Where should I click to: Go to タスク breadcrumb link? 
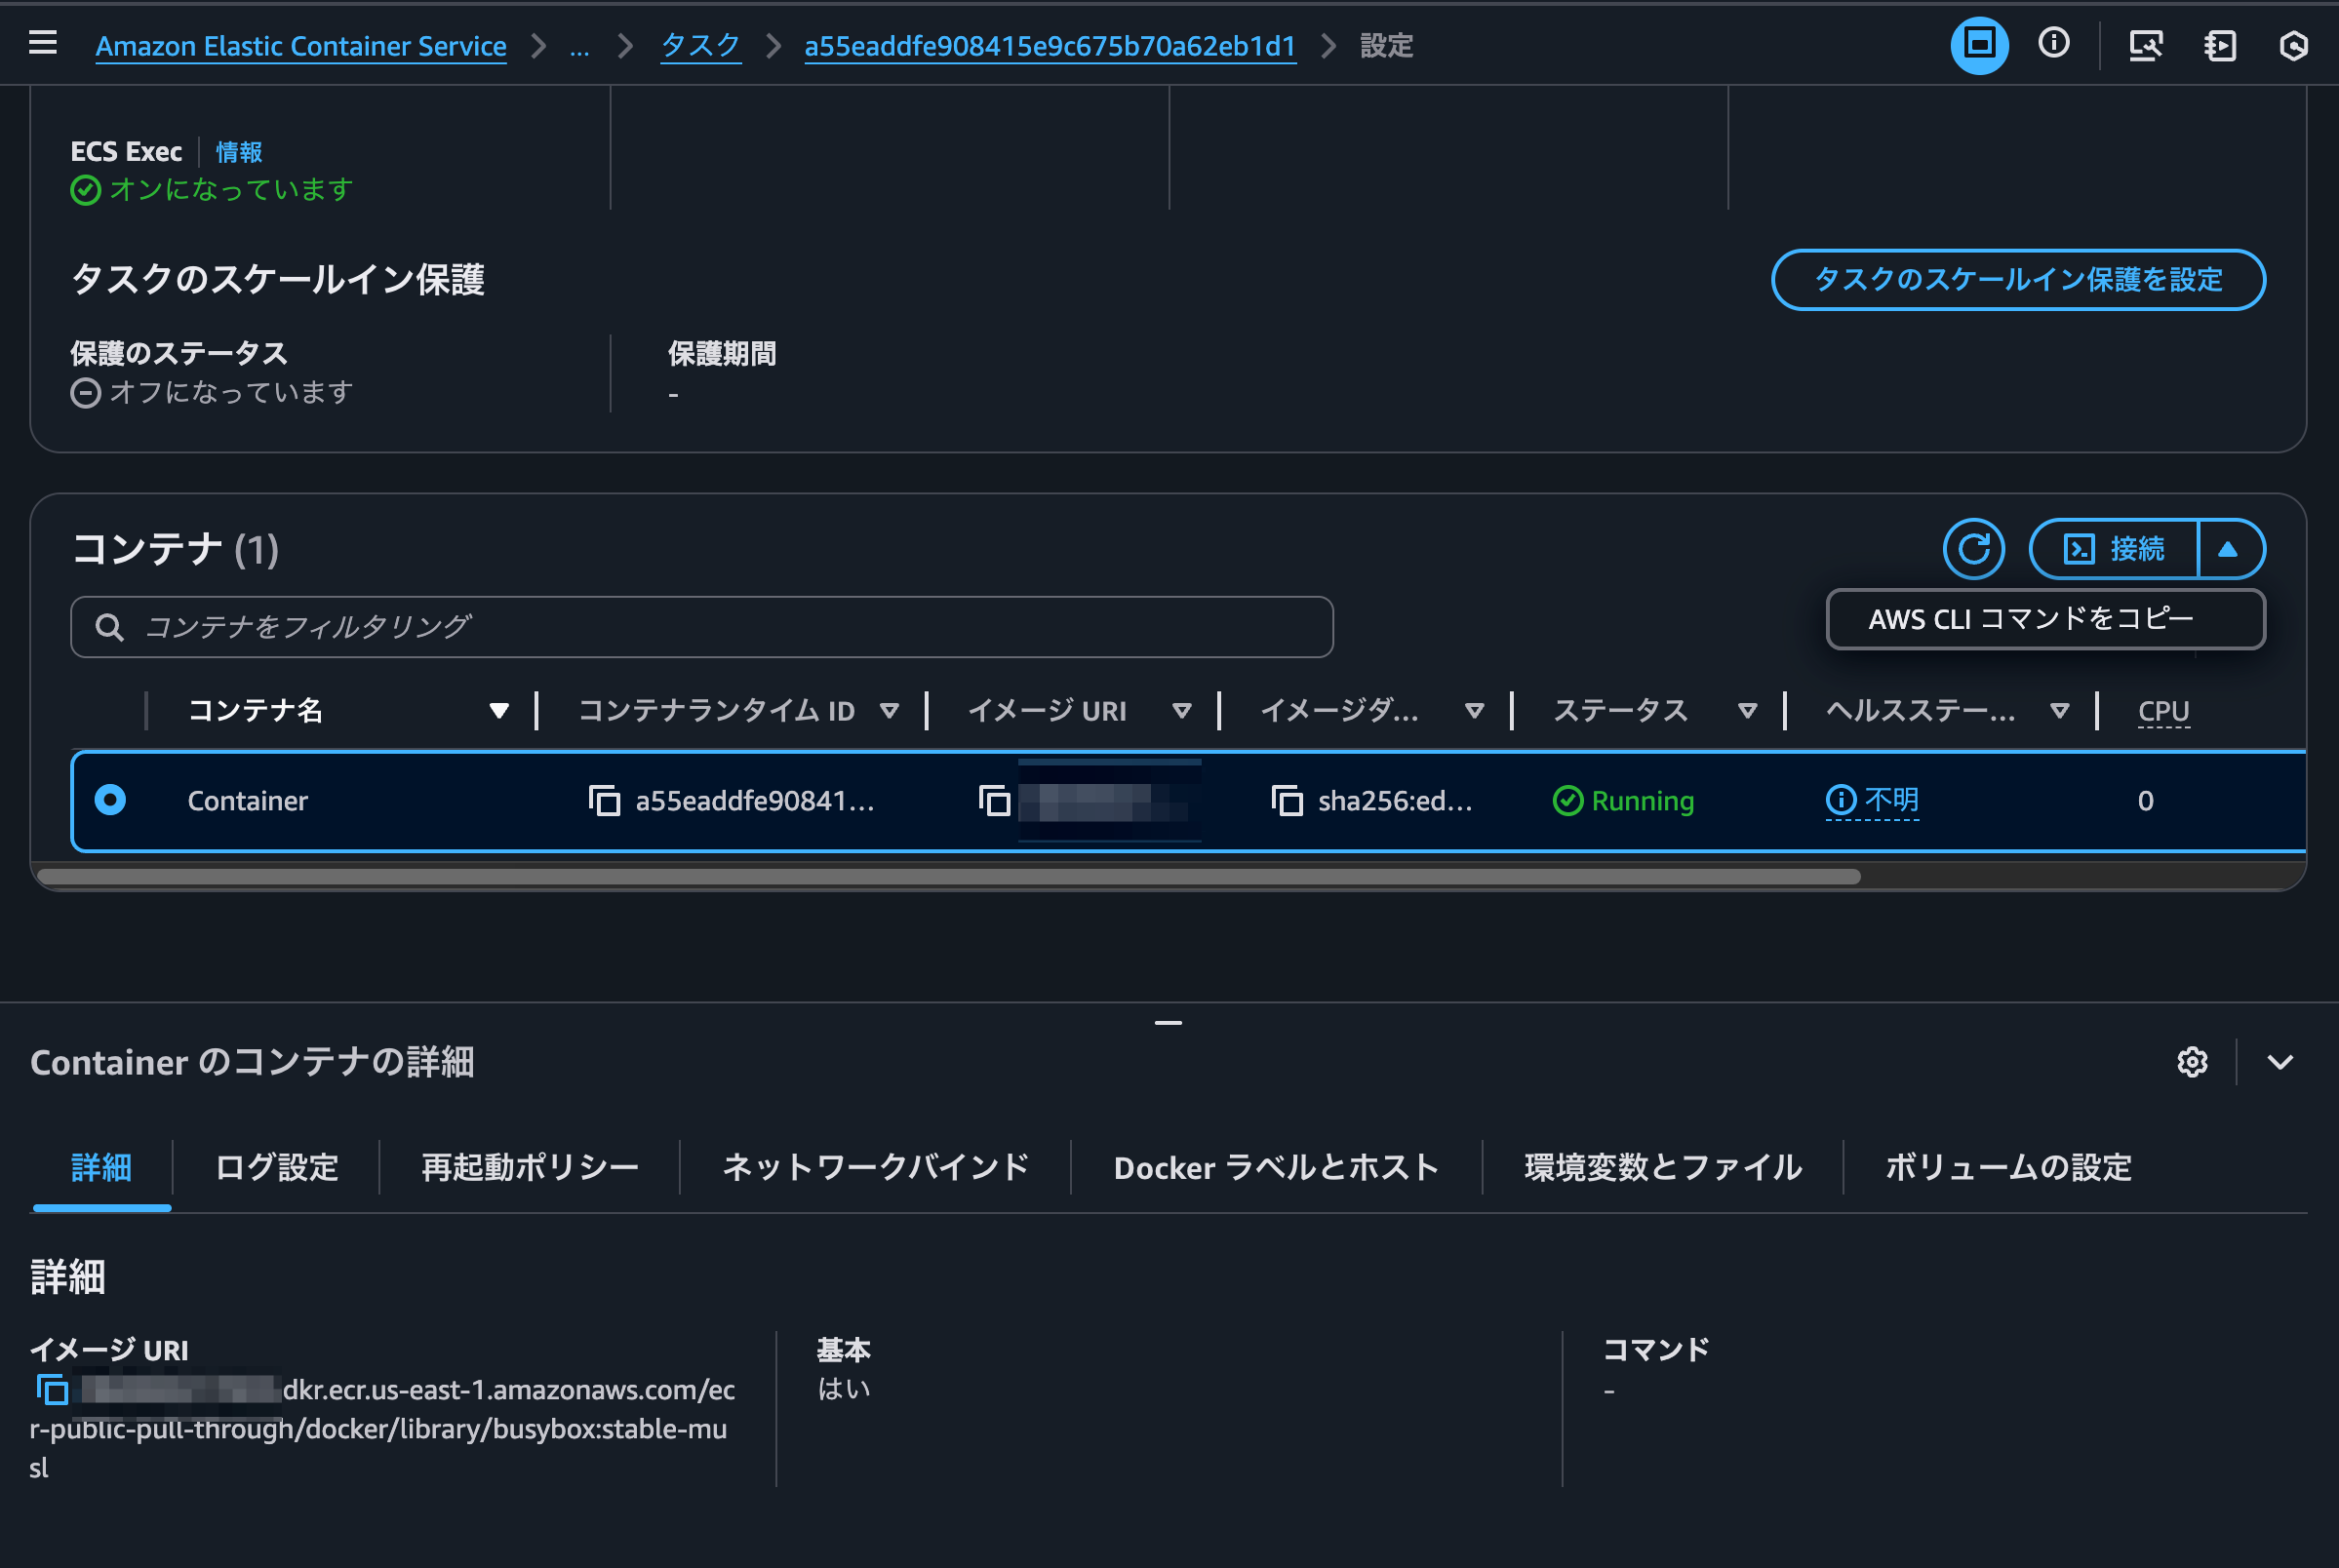pyautogui.click(x=701, y=46)
